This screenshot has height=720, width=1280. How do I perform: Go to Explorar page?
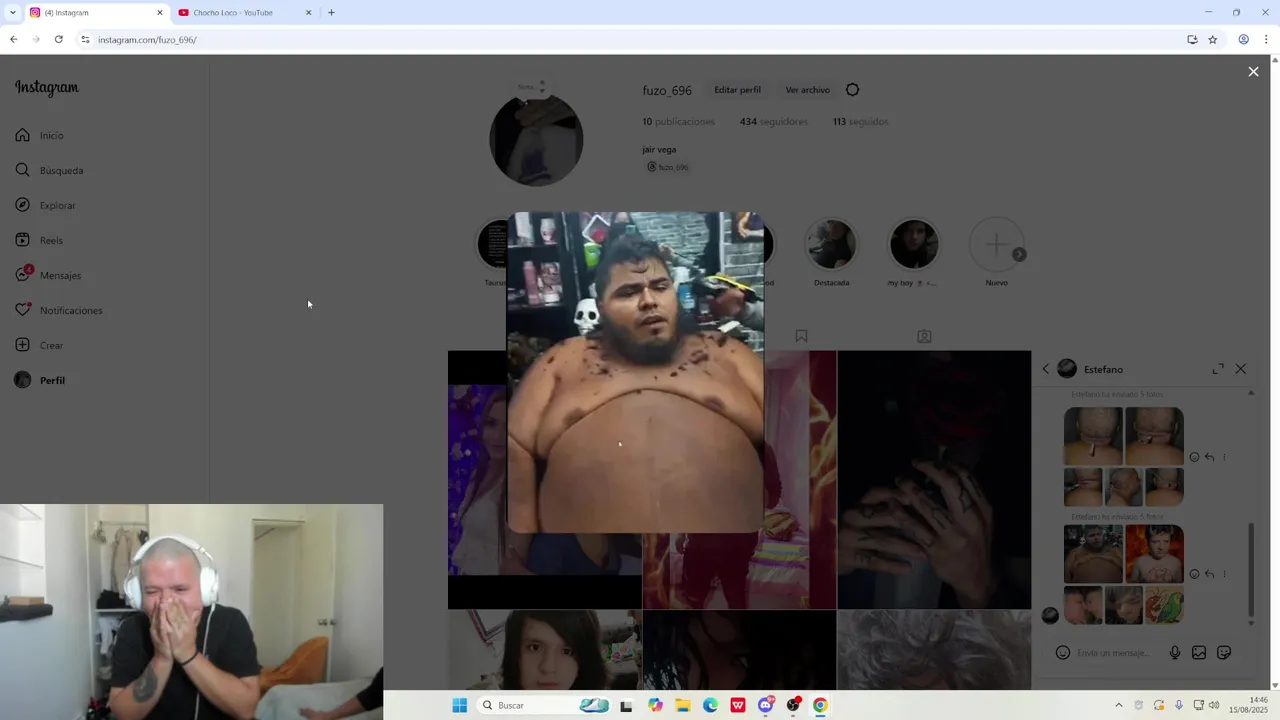[x=46, y=205]
